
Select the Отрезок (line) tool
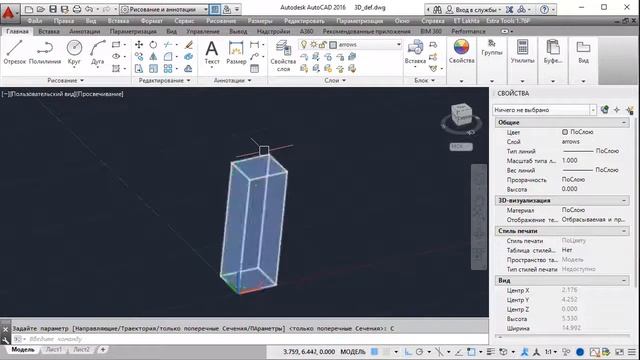tap(14, 52)
